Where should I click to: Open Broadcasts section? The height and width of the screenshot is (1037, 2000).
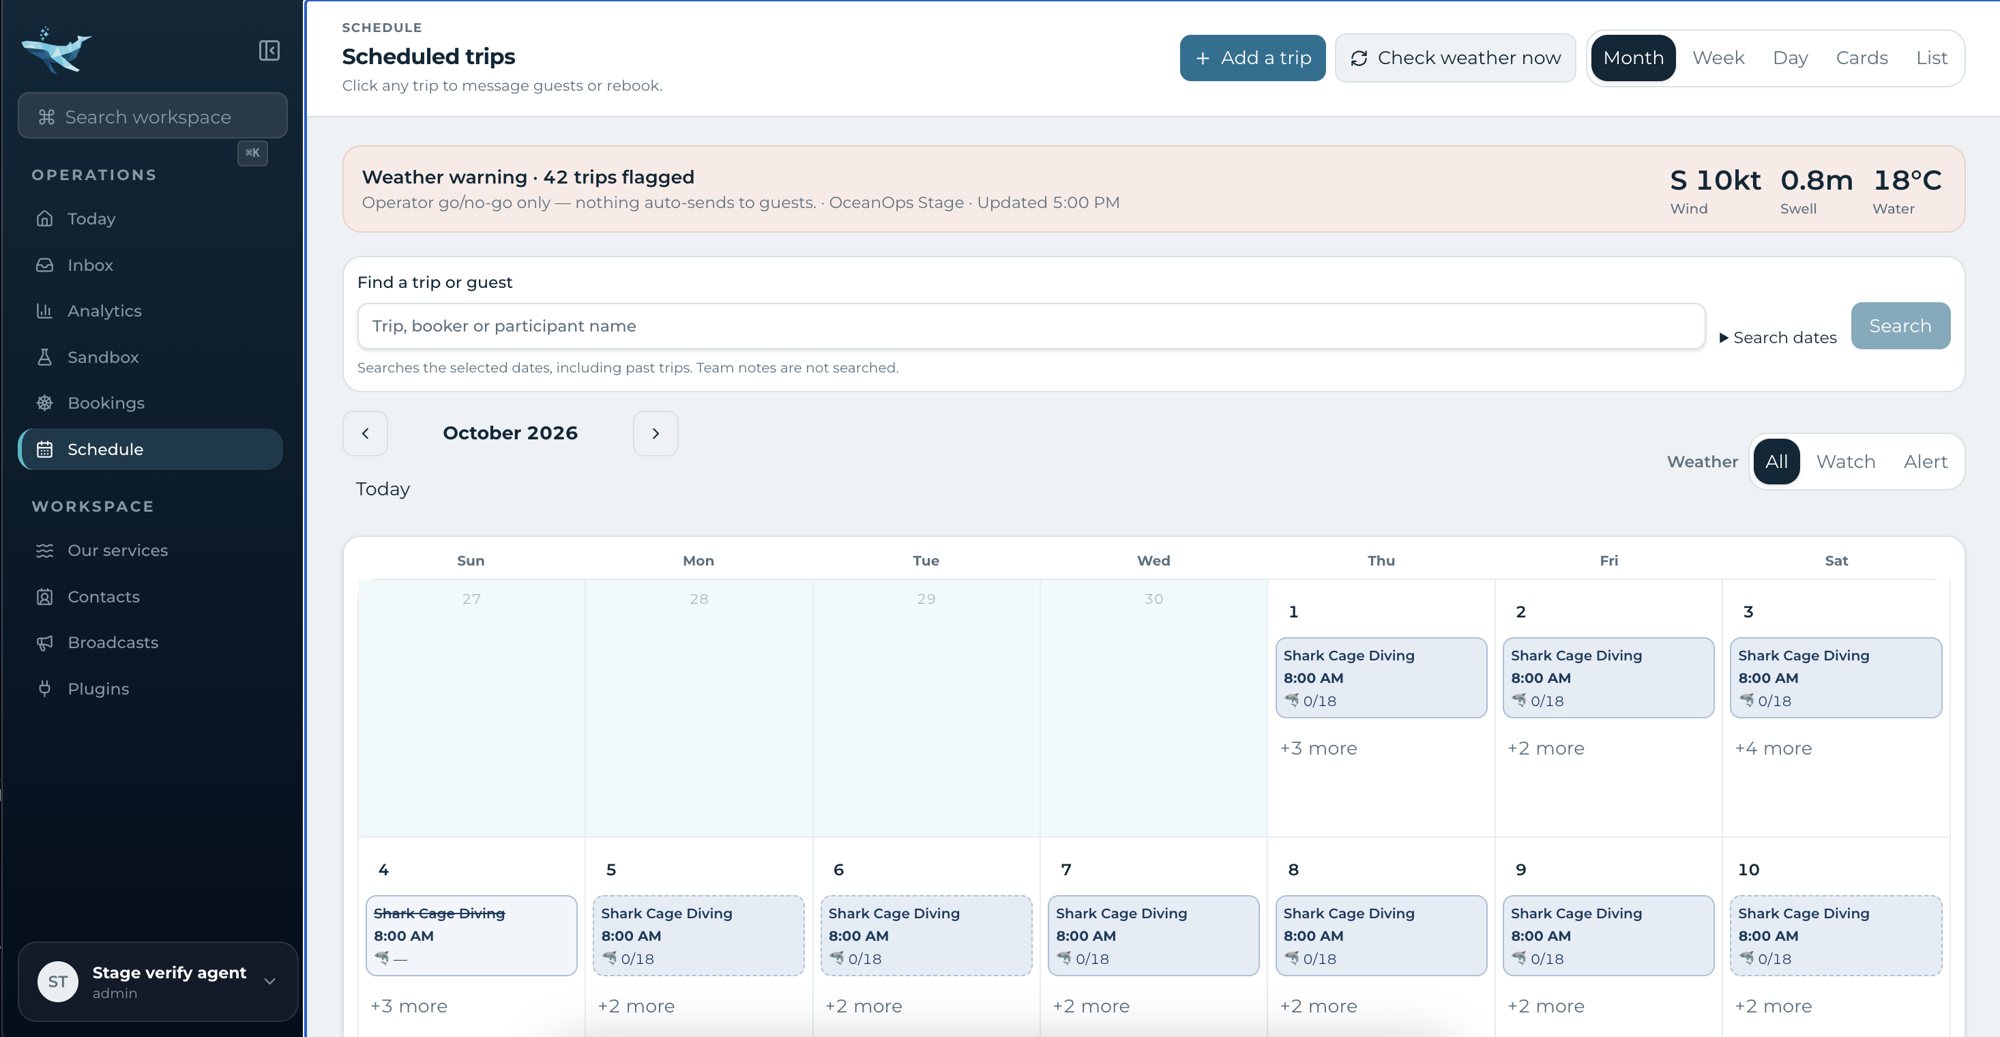click(x=150, y=643)
